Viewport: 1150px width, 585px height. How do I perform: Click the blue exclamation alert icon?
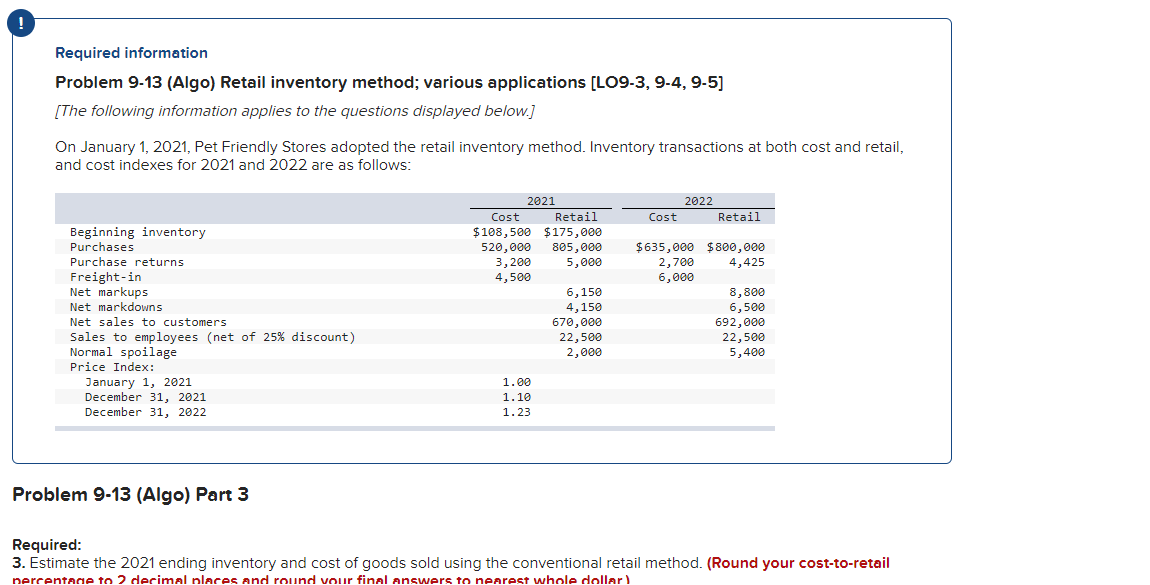pos(20,22)
